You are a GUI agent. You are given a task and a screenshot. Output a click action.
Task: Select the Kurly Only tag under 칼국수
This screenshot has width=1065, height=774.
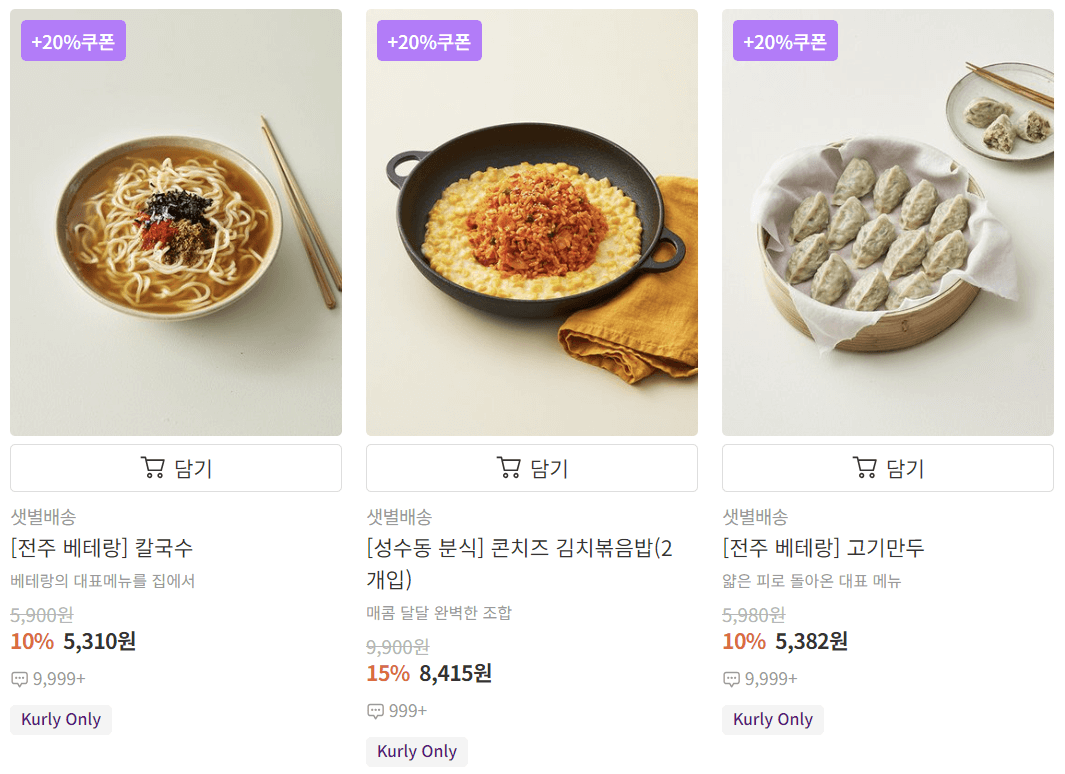60,719
